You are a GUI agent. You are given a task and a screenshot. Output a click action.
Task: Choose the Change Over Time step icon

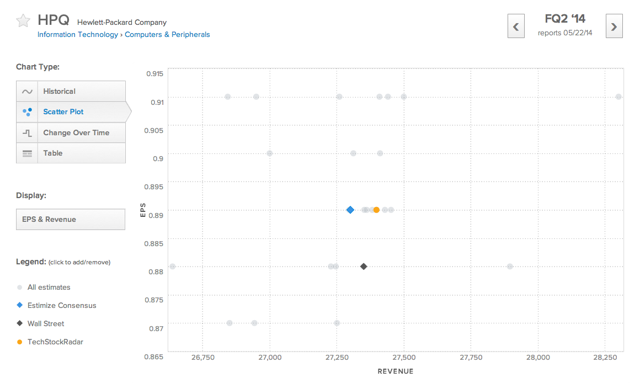[27, 133]
